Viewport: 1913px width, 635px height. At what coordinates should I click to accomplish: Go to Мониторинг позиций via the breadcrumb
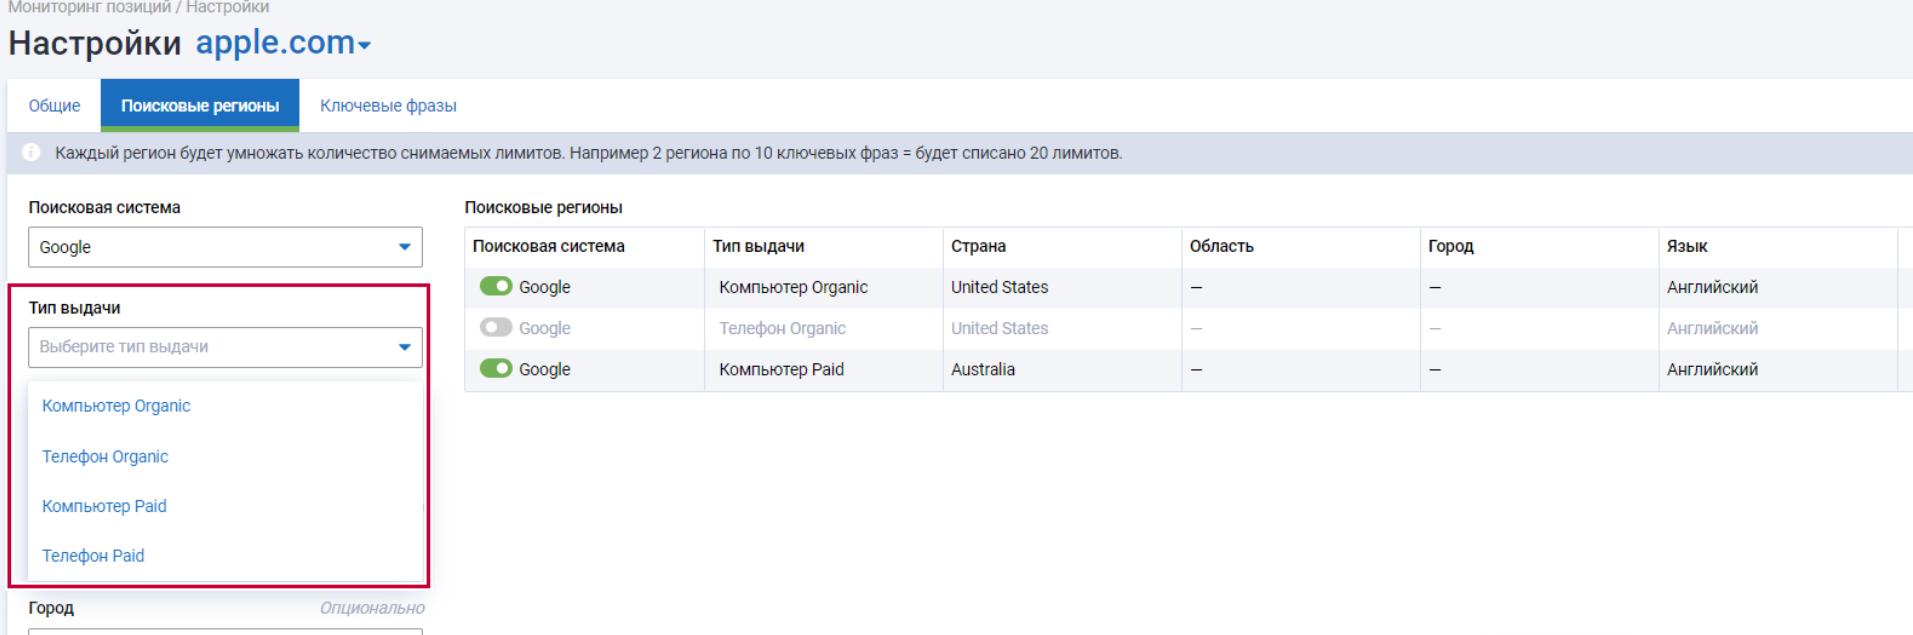(x=89, y=7)
